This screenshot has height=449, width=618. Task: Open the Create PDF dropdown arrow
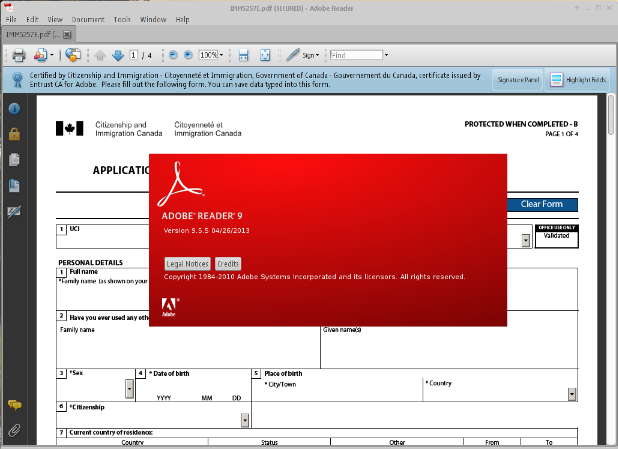52,55
